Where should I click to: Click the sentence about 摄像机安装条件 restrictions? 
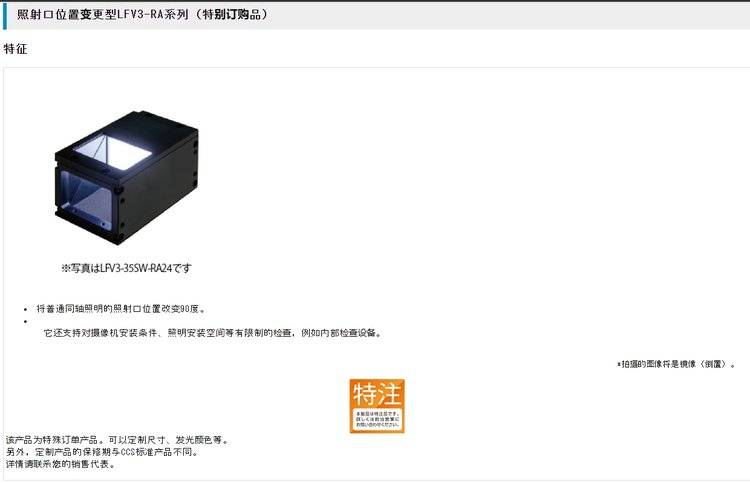[x=213, y=333]
